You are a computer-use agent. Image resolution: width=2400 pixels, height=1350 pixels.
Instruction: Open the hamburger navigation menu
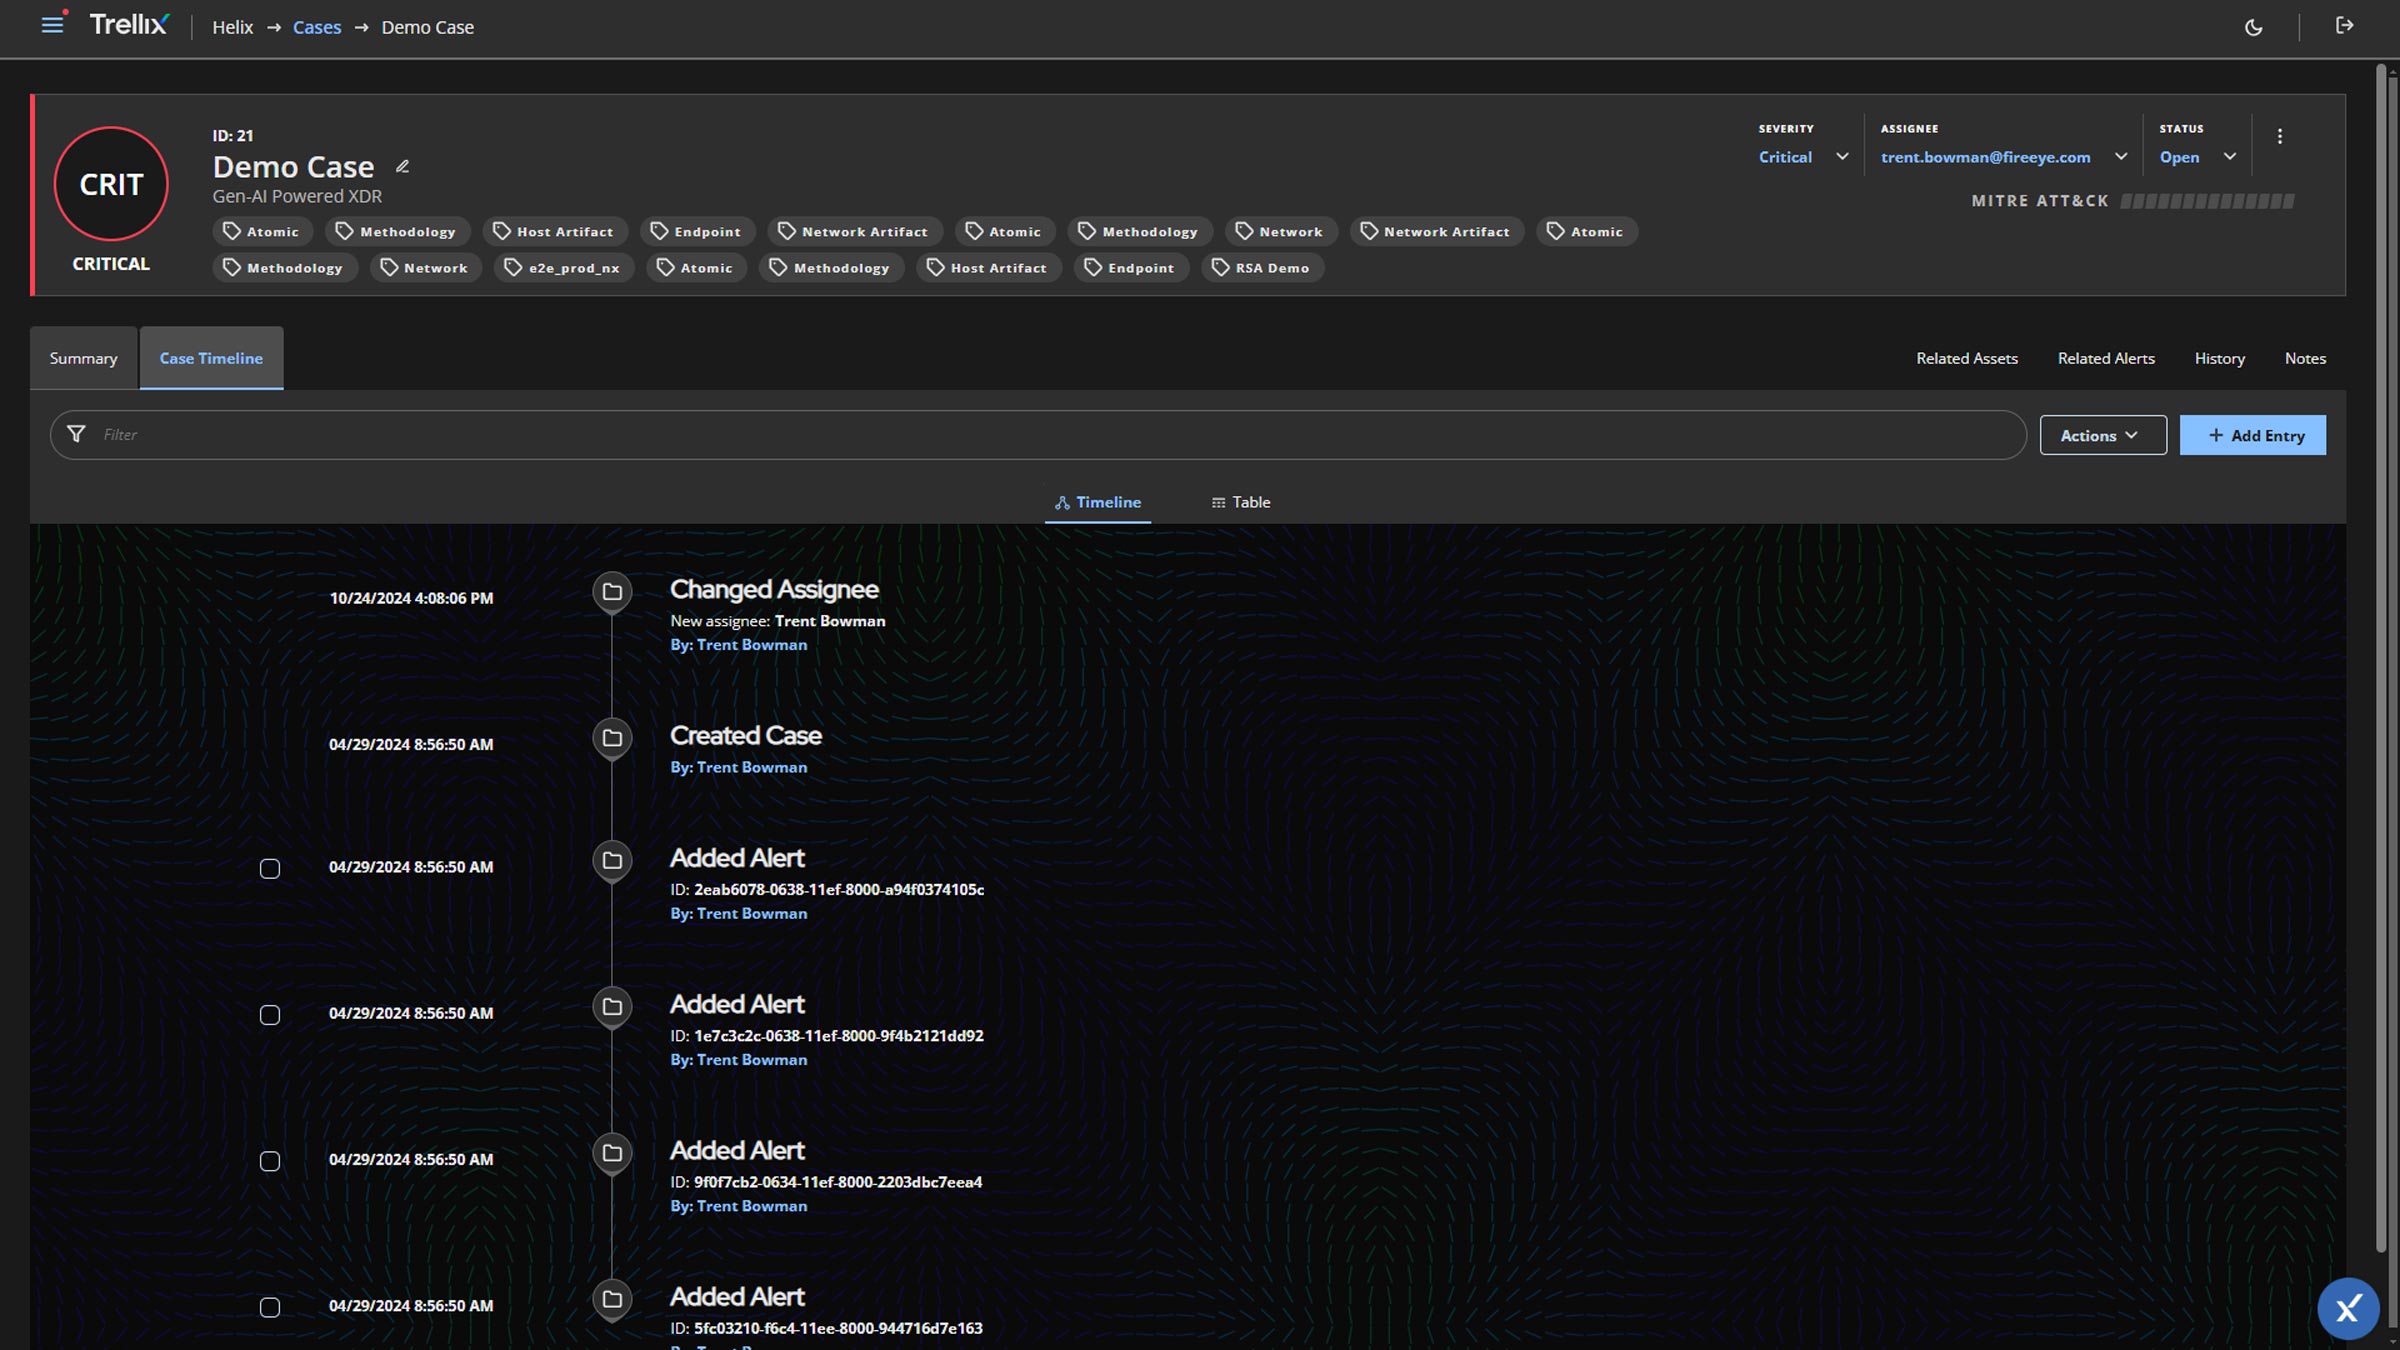point(52,25)
